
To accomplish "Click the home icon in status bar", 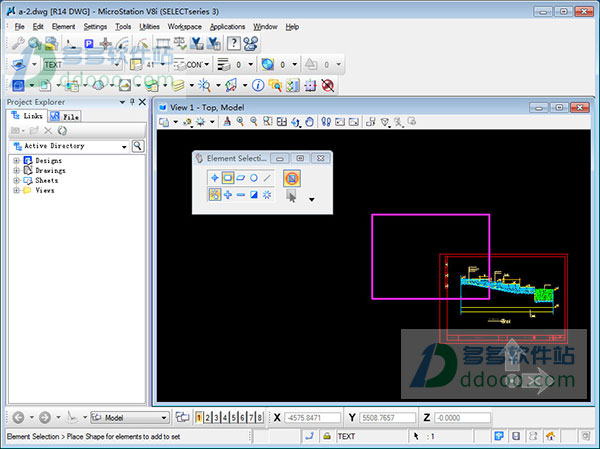I will [550, 436].
